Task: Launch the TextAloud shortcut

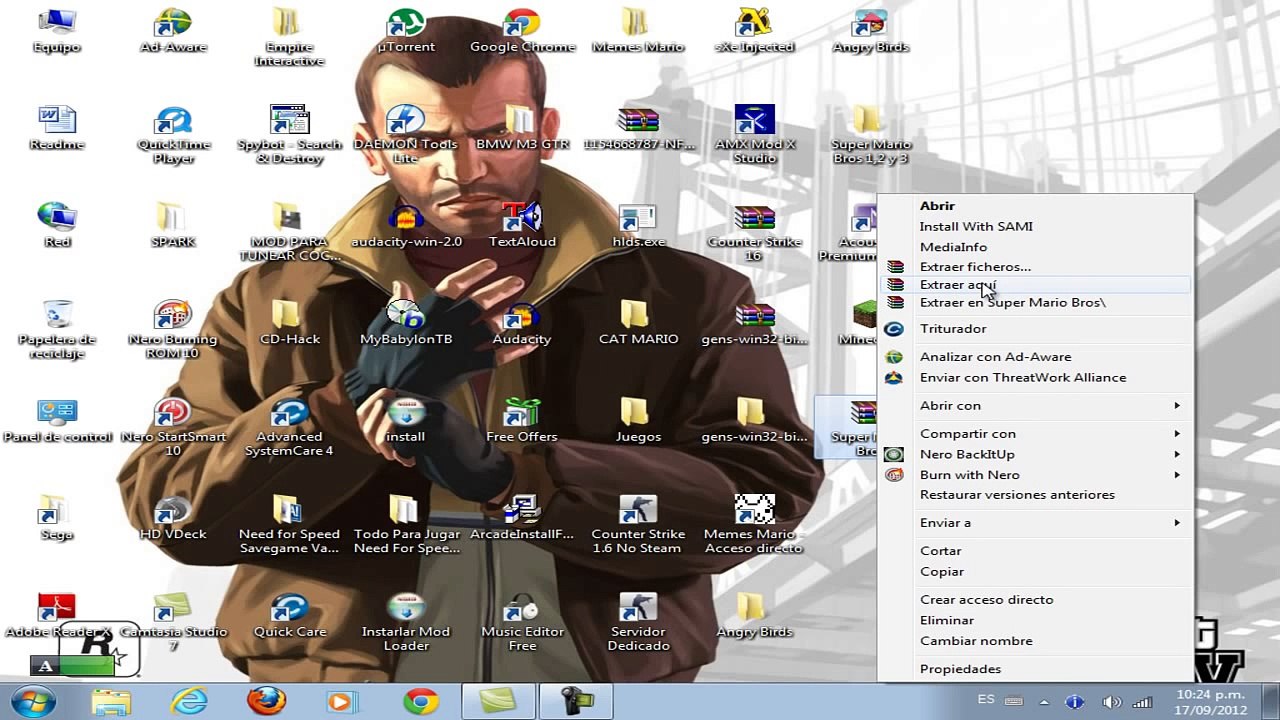Action: [x=522, y=225]
